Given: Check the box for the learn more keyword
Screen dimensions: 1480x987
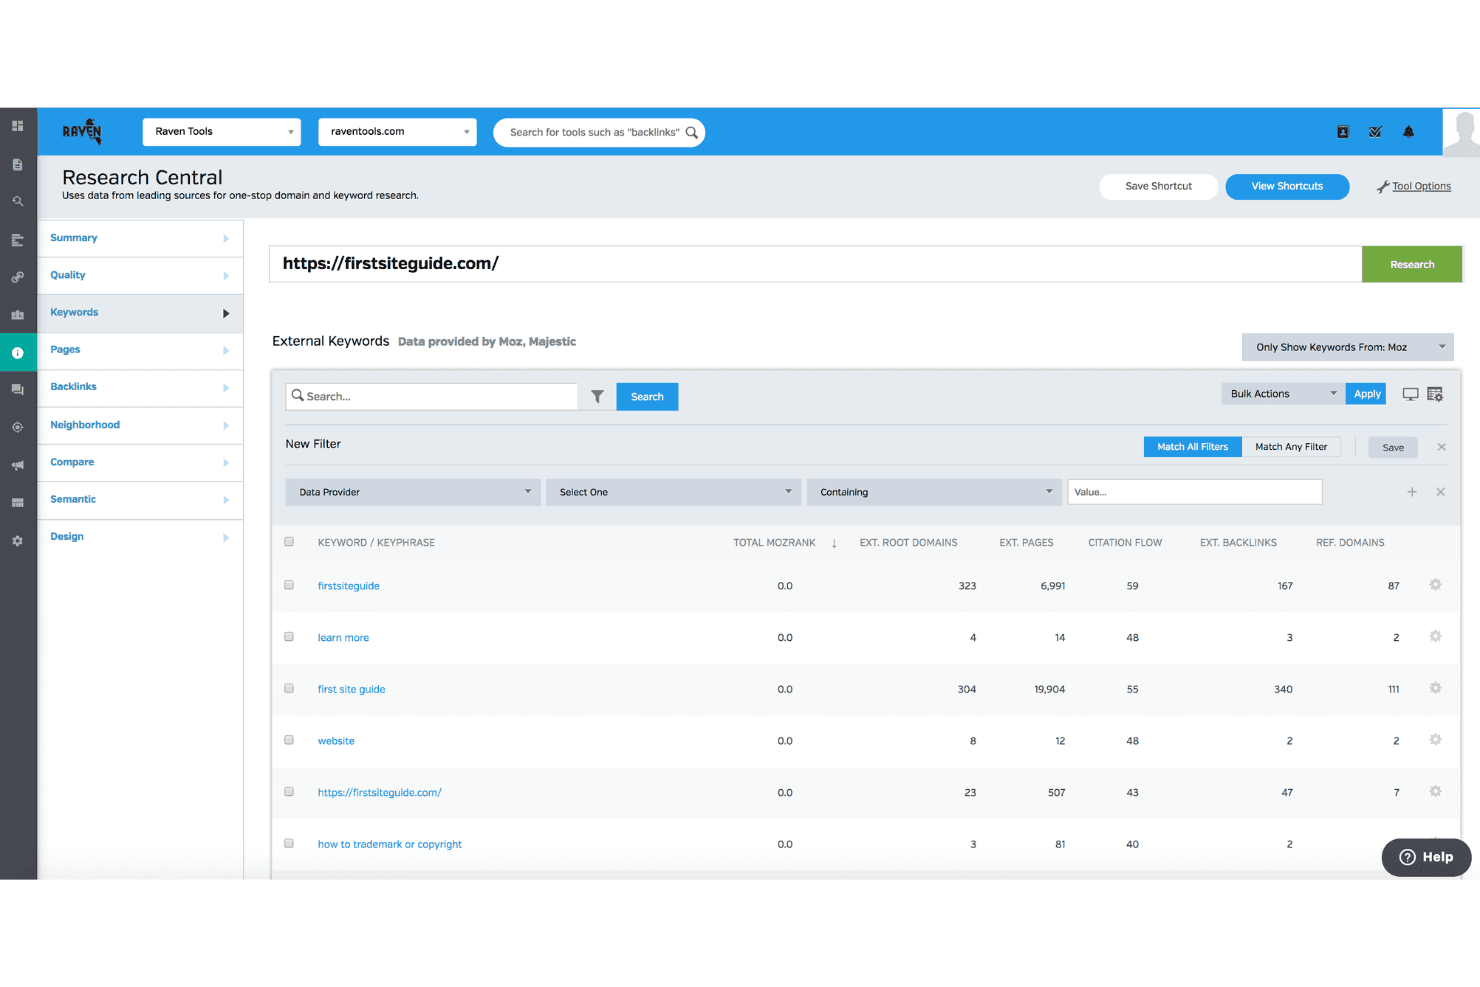Looking at the screenshot, I should [x=289, y=637].
